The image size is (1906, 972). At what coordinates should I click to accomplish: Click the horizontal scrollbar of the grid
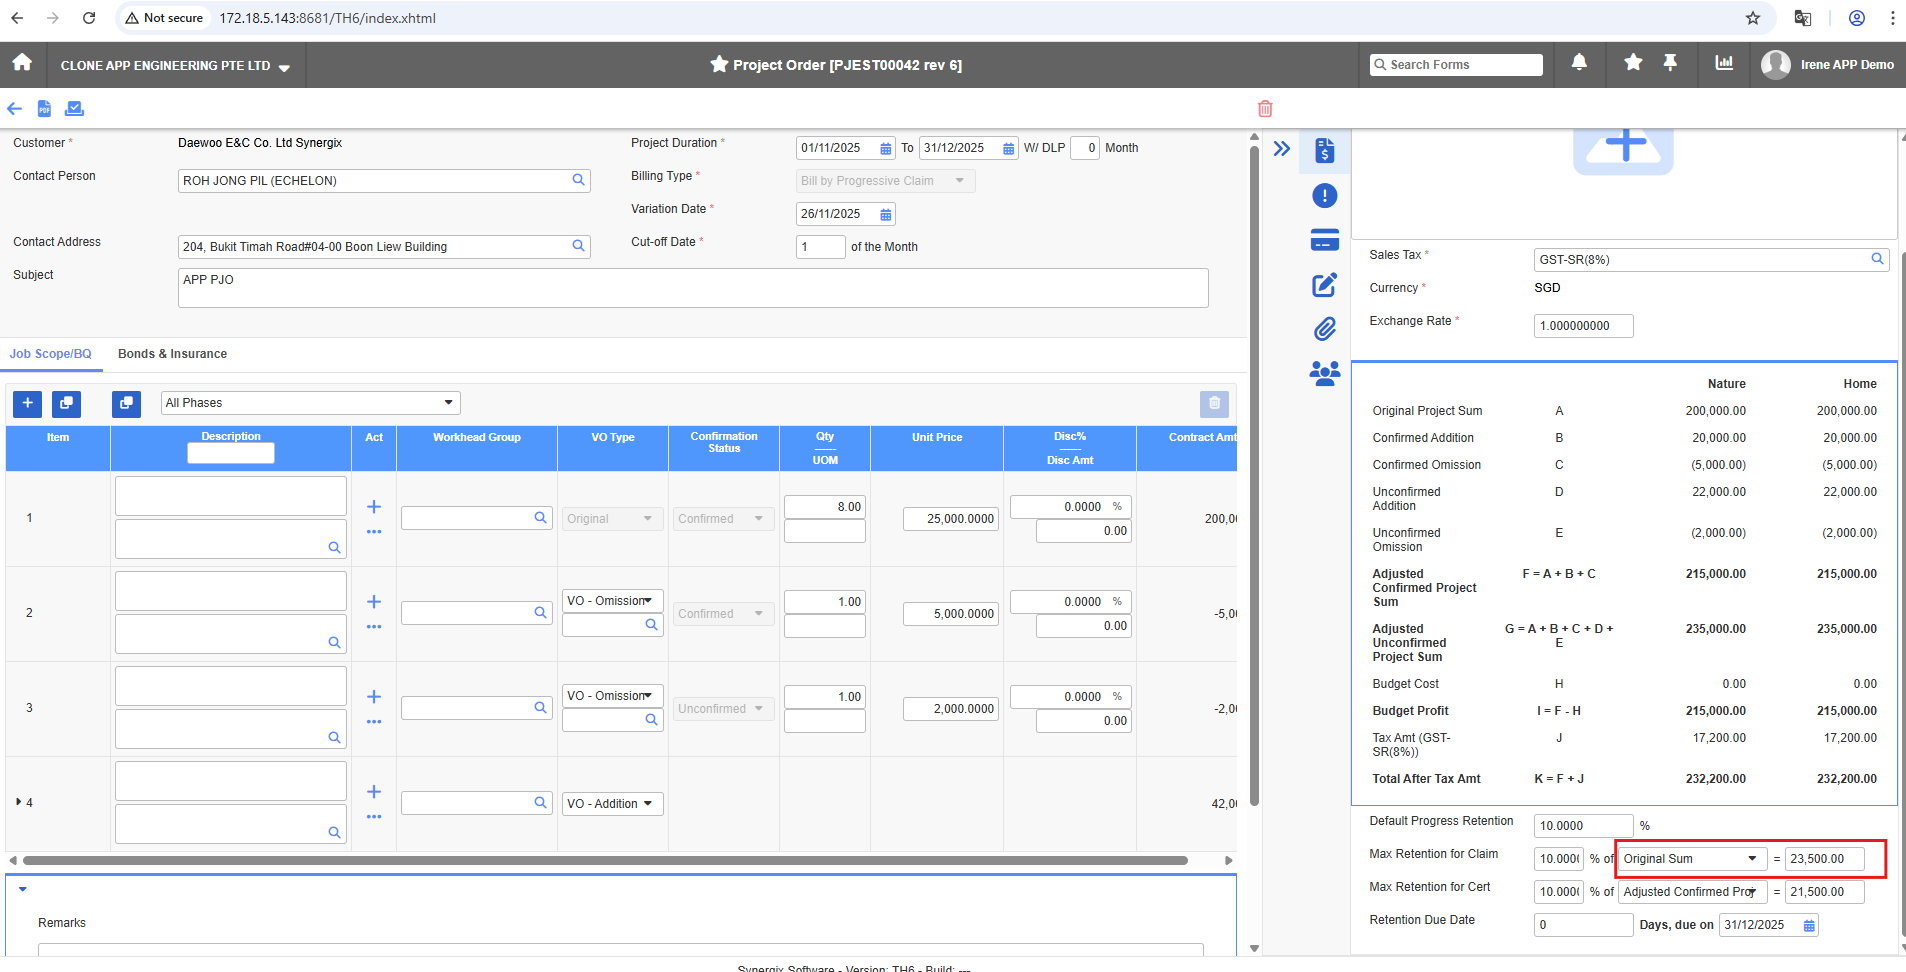pyautogui.click(x=604, y=860)
